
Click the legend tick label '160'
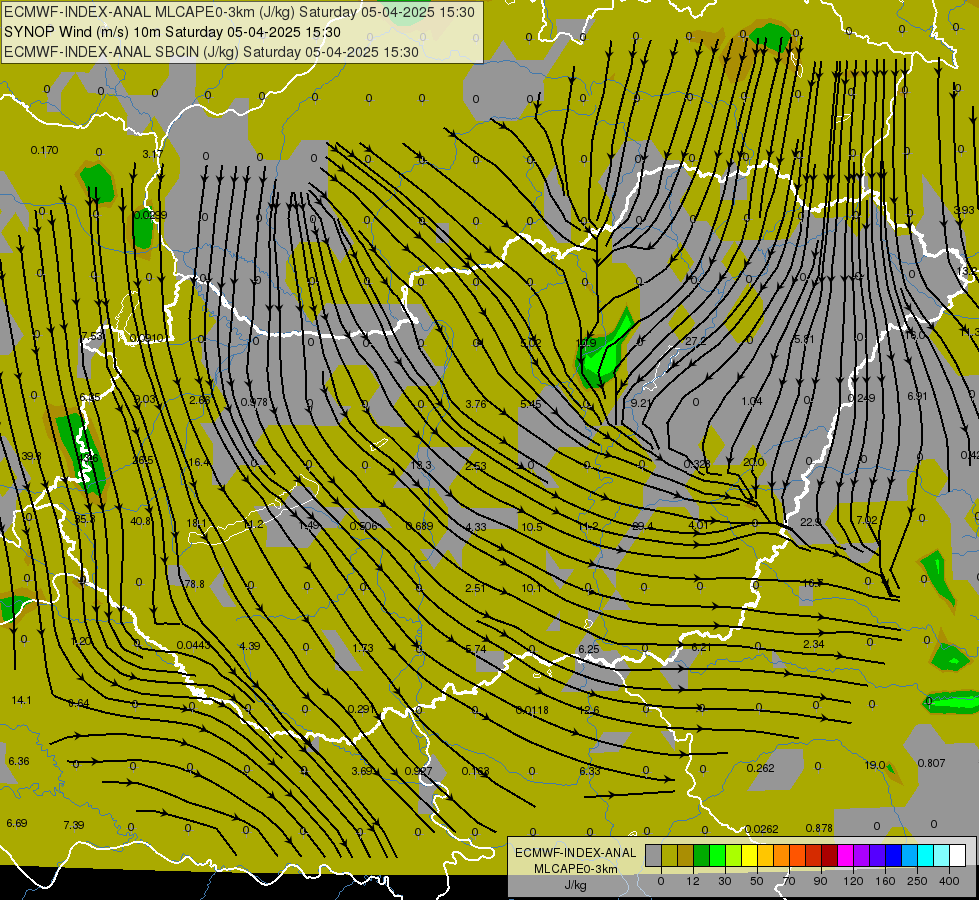[885, 881]
